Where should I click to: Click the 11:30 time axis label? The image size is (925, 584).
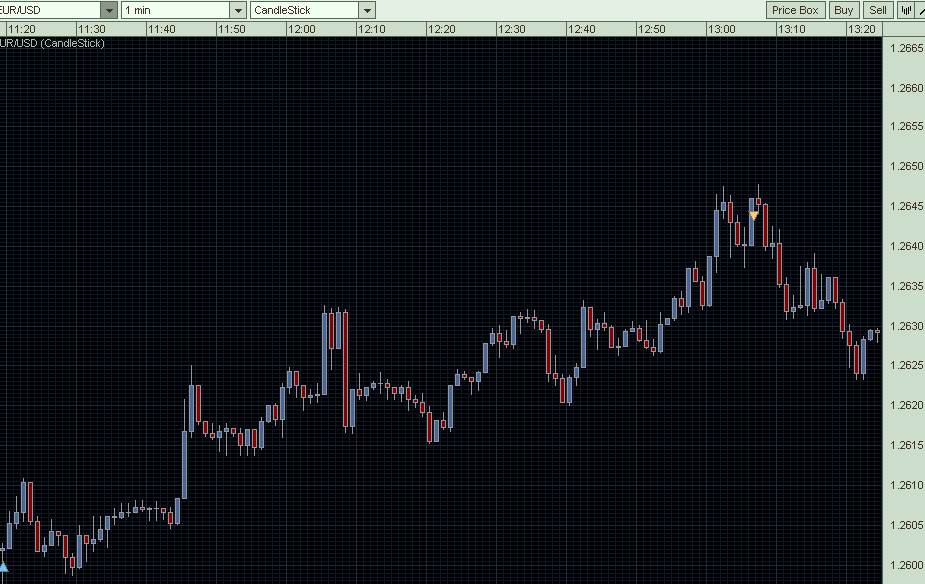[x=91, y=29]
